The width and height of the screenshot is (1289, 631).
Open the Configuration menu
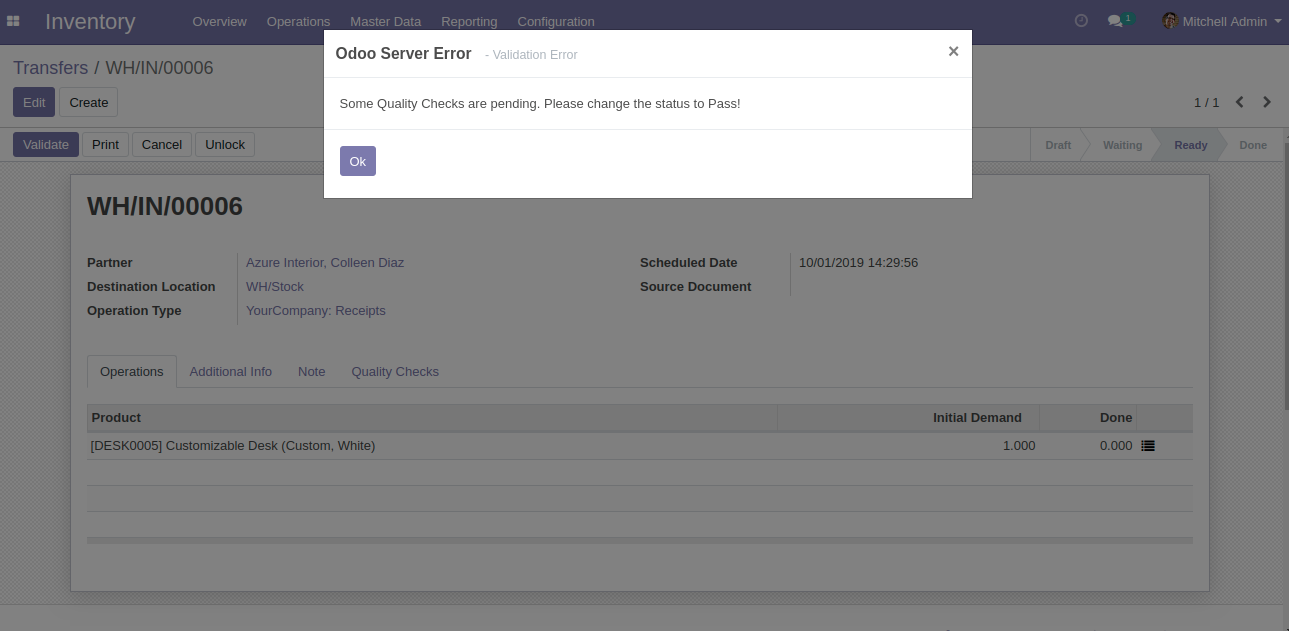[x=555, y=21]
